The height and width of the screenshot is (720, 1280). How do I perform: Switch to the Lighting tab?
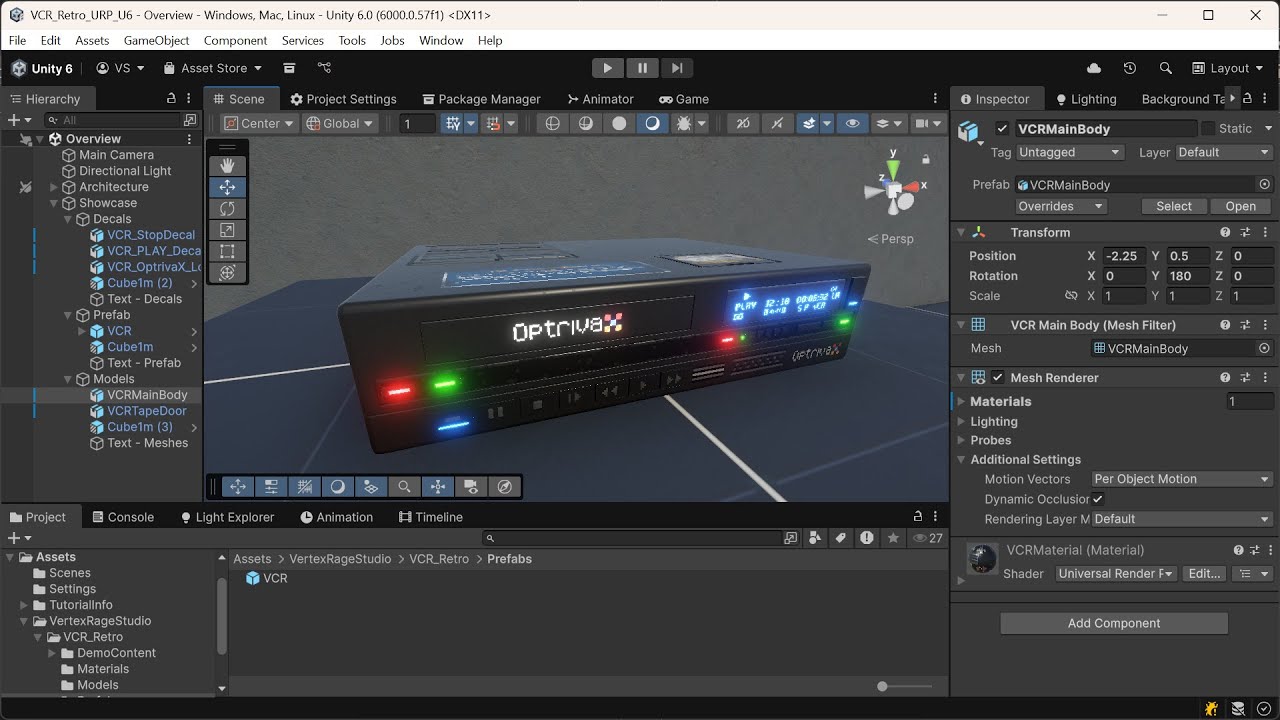[1086, 99]
